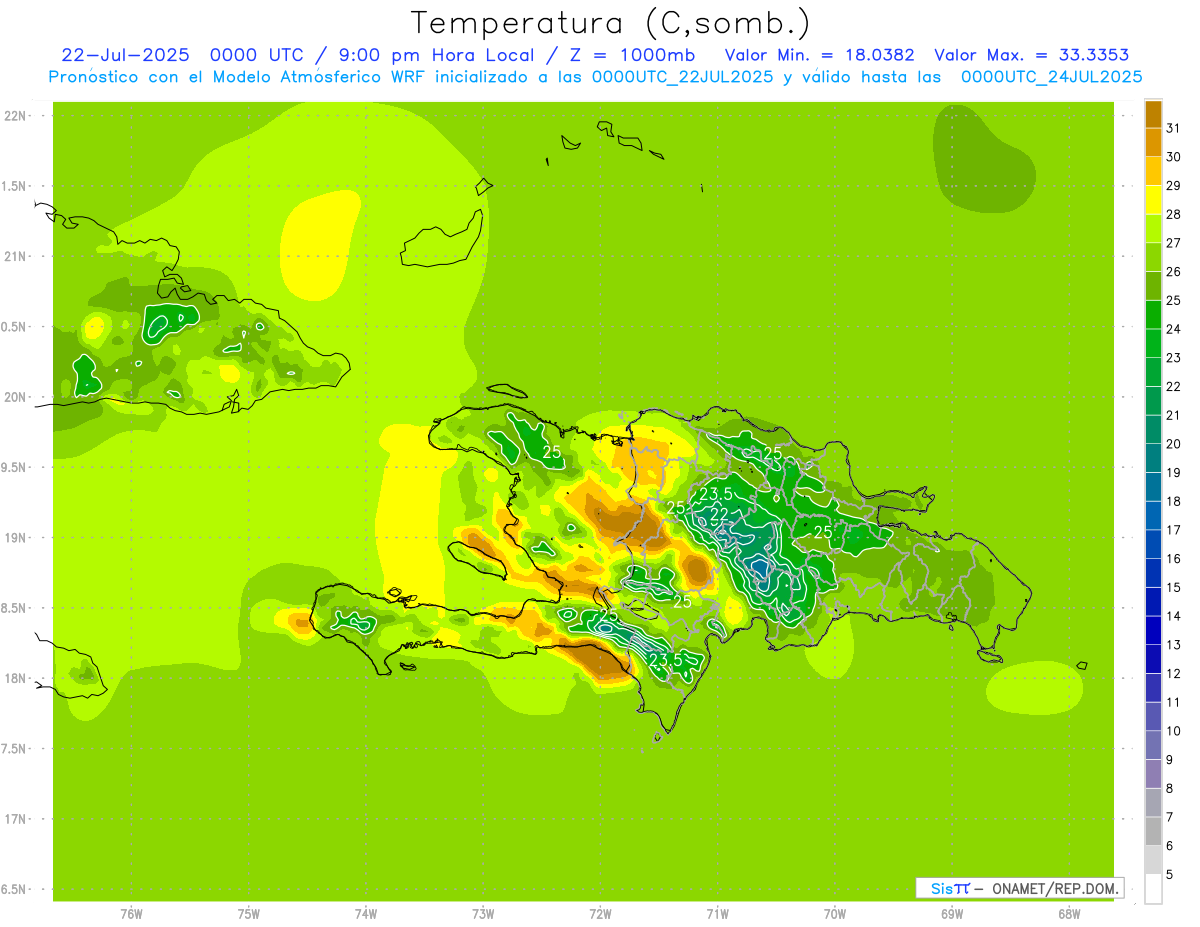This screenshot has height=927, width=1200.
Task: Select '0000UTC_24JUL2025' valid-until time text
Action: tap(1051, 77)
